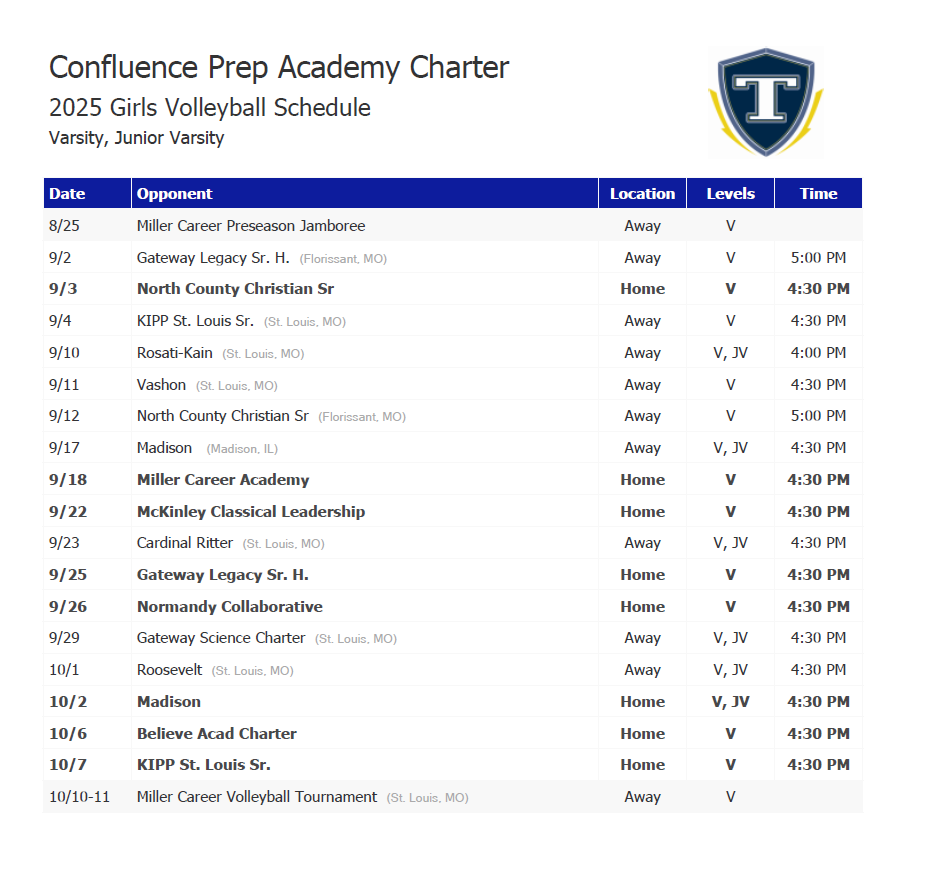
Task: Select the Opponent column header
Action: tap(175, 194)
